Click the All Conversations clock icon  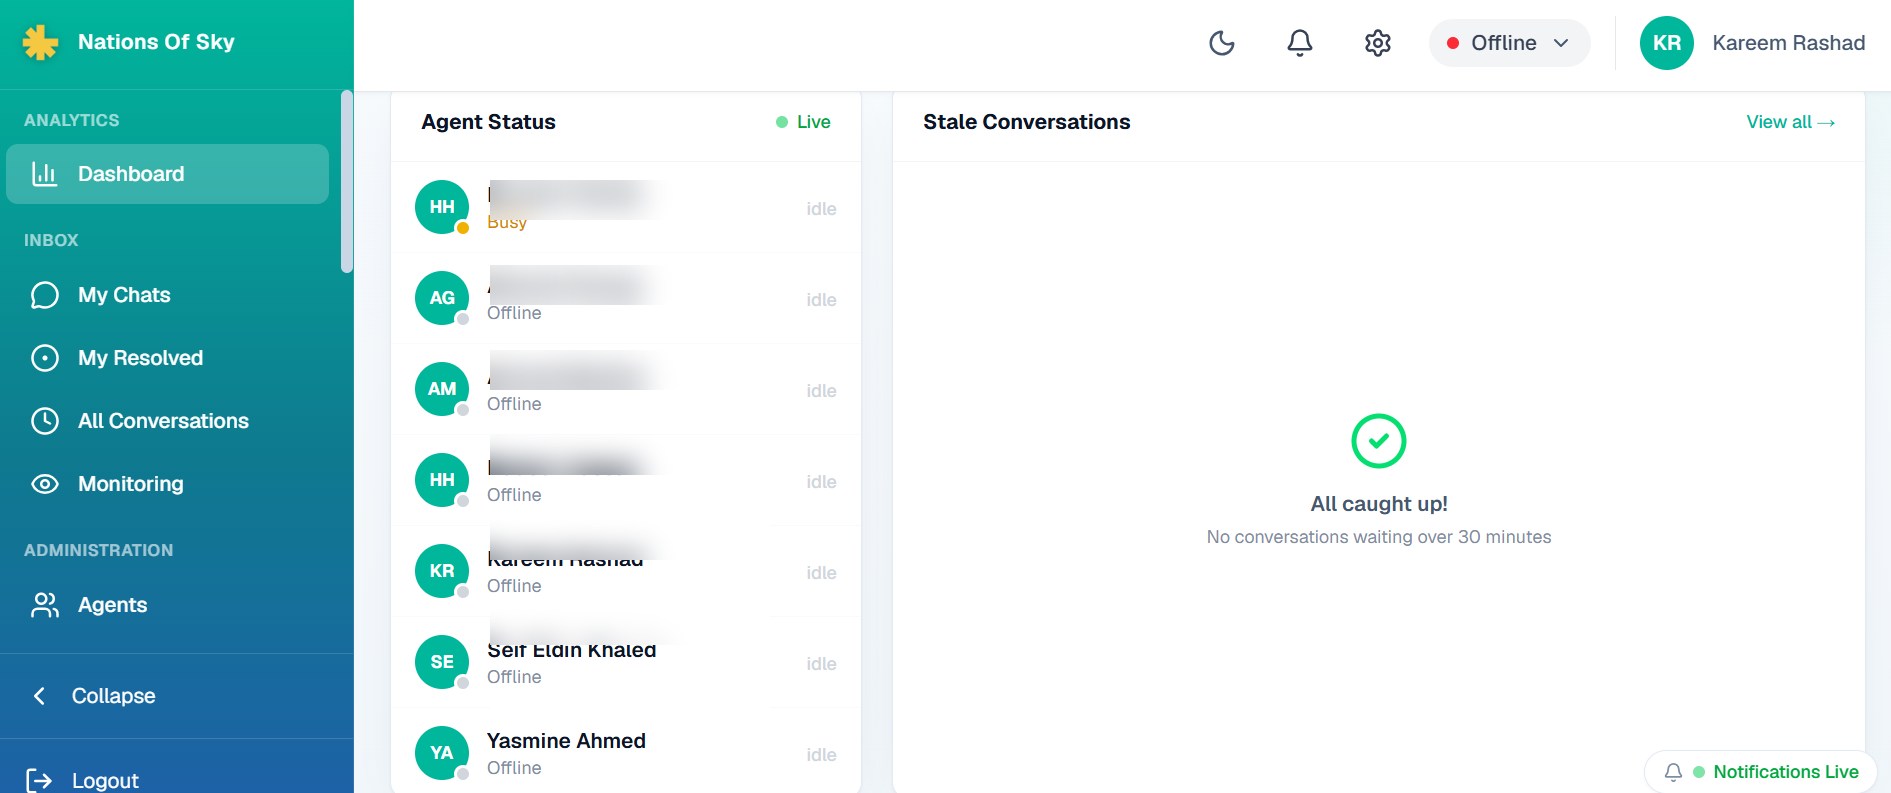click(x=45, y=421)
